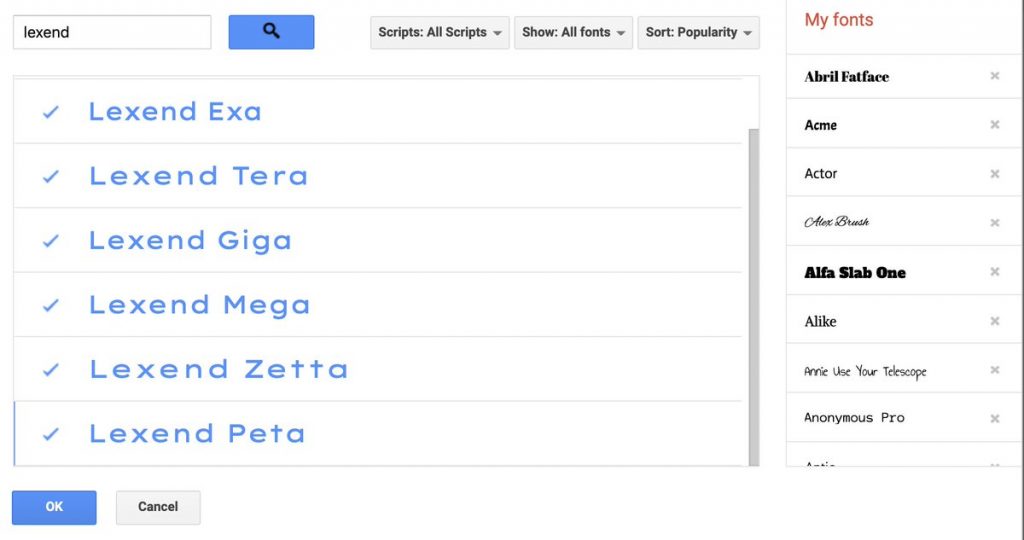
Task: Select Lexend Mega font entry
Action: 377,305
